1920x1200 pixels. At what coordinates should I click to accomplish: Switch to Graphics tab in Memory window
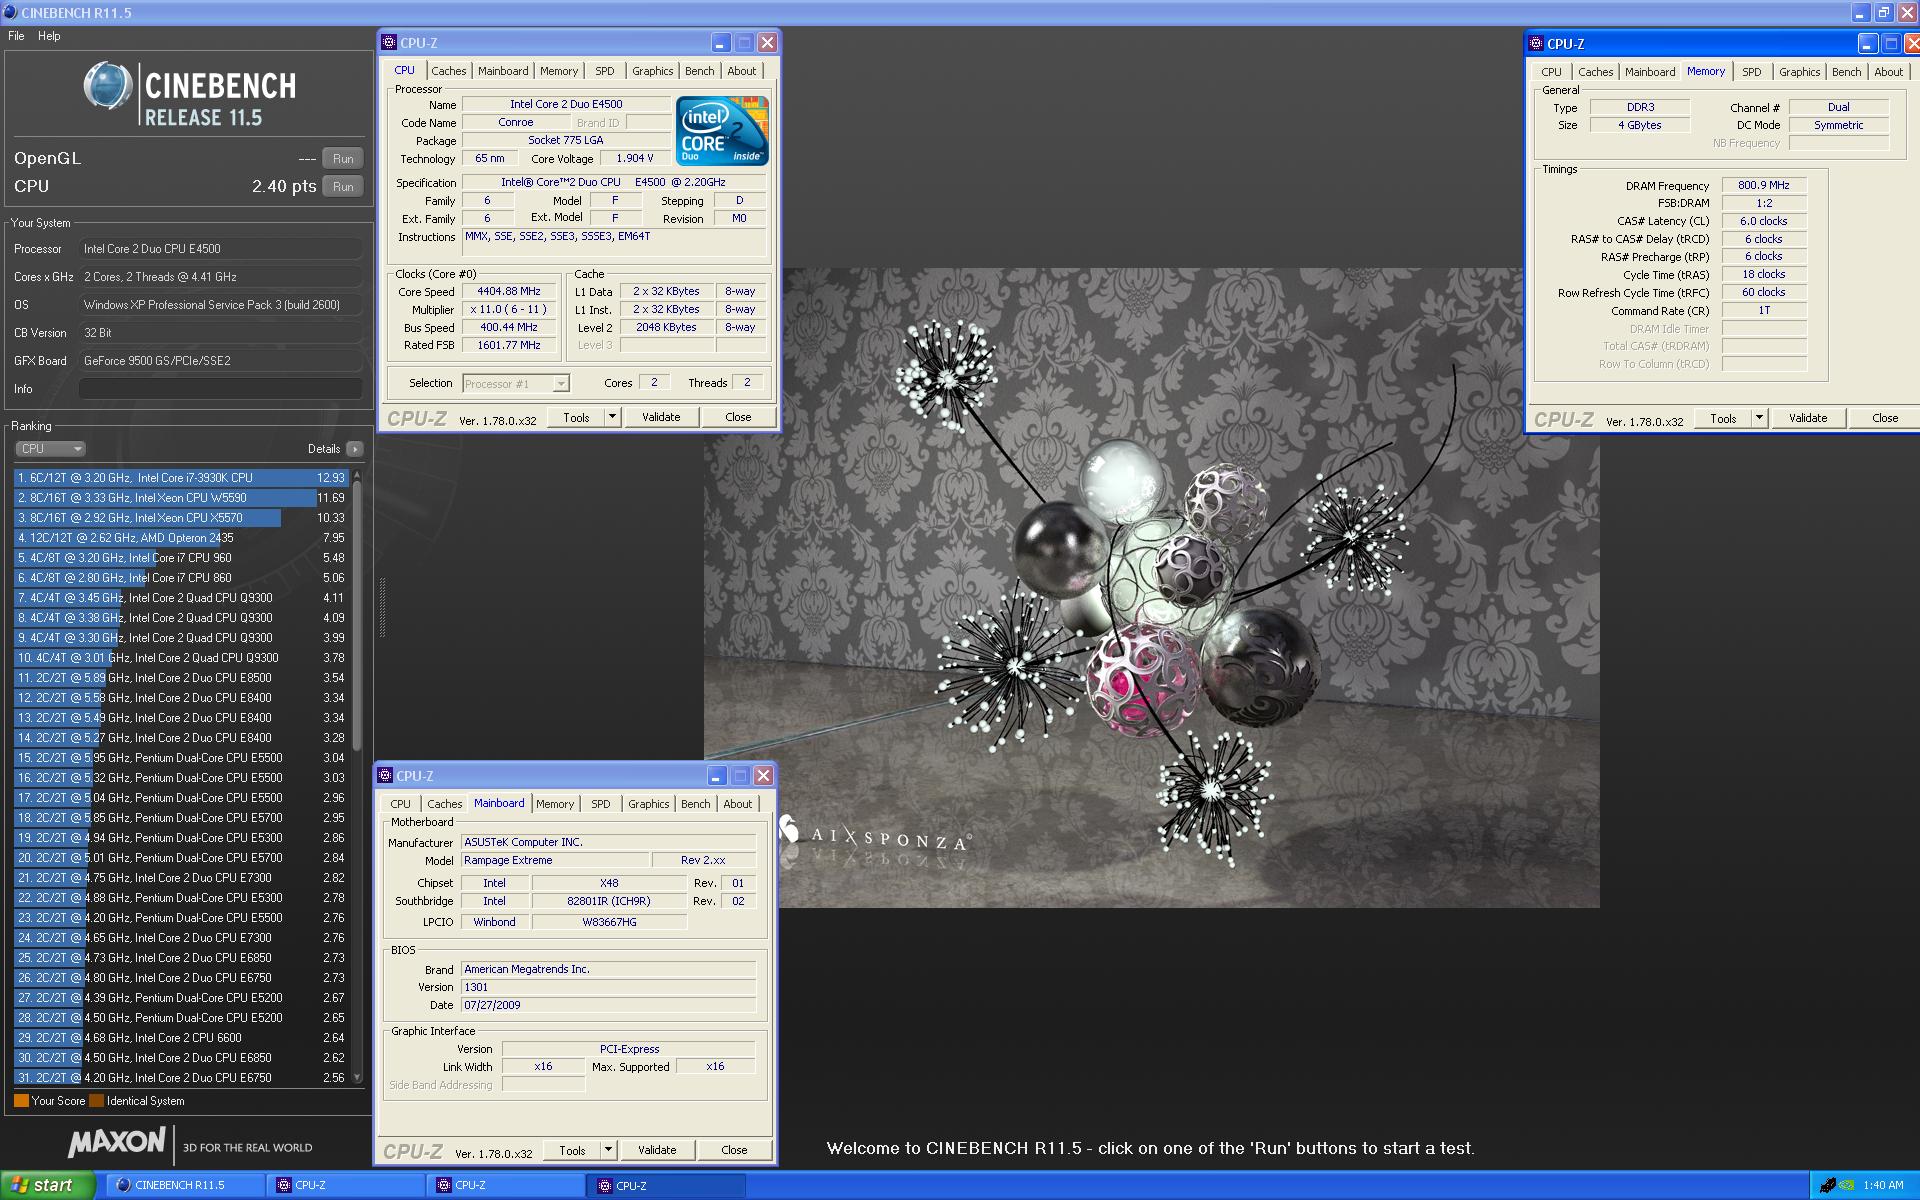point(1799,72)
